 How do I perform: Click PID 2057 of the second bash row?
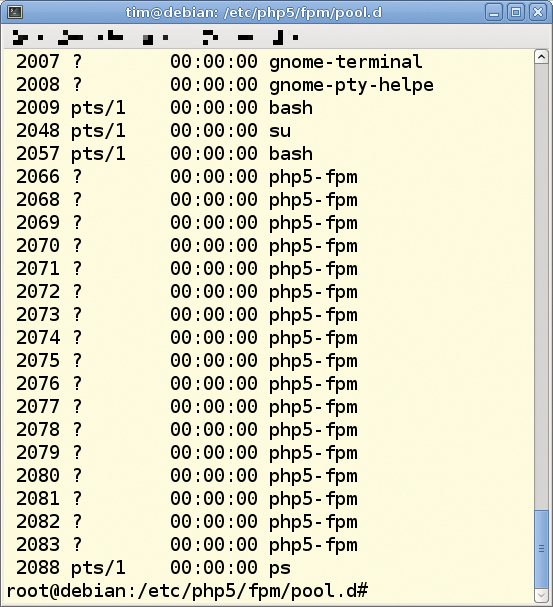tap(38, 154)
